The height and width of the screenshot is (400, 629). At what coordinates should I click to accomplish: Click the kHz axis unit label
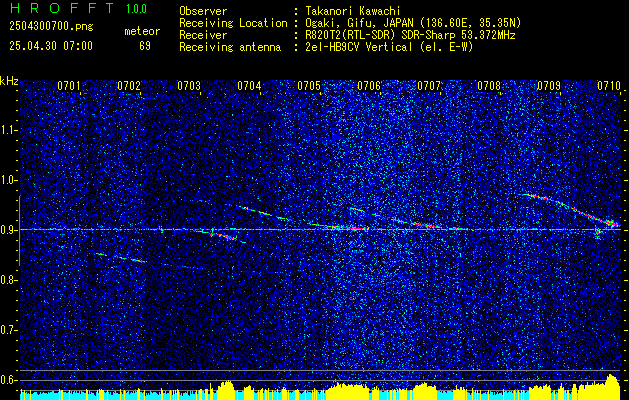[9, 81]
